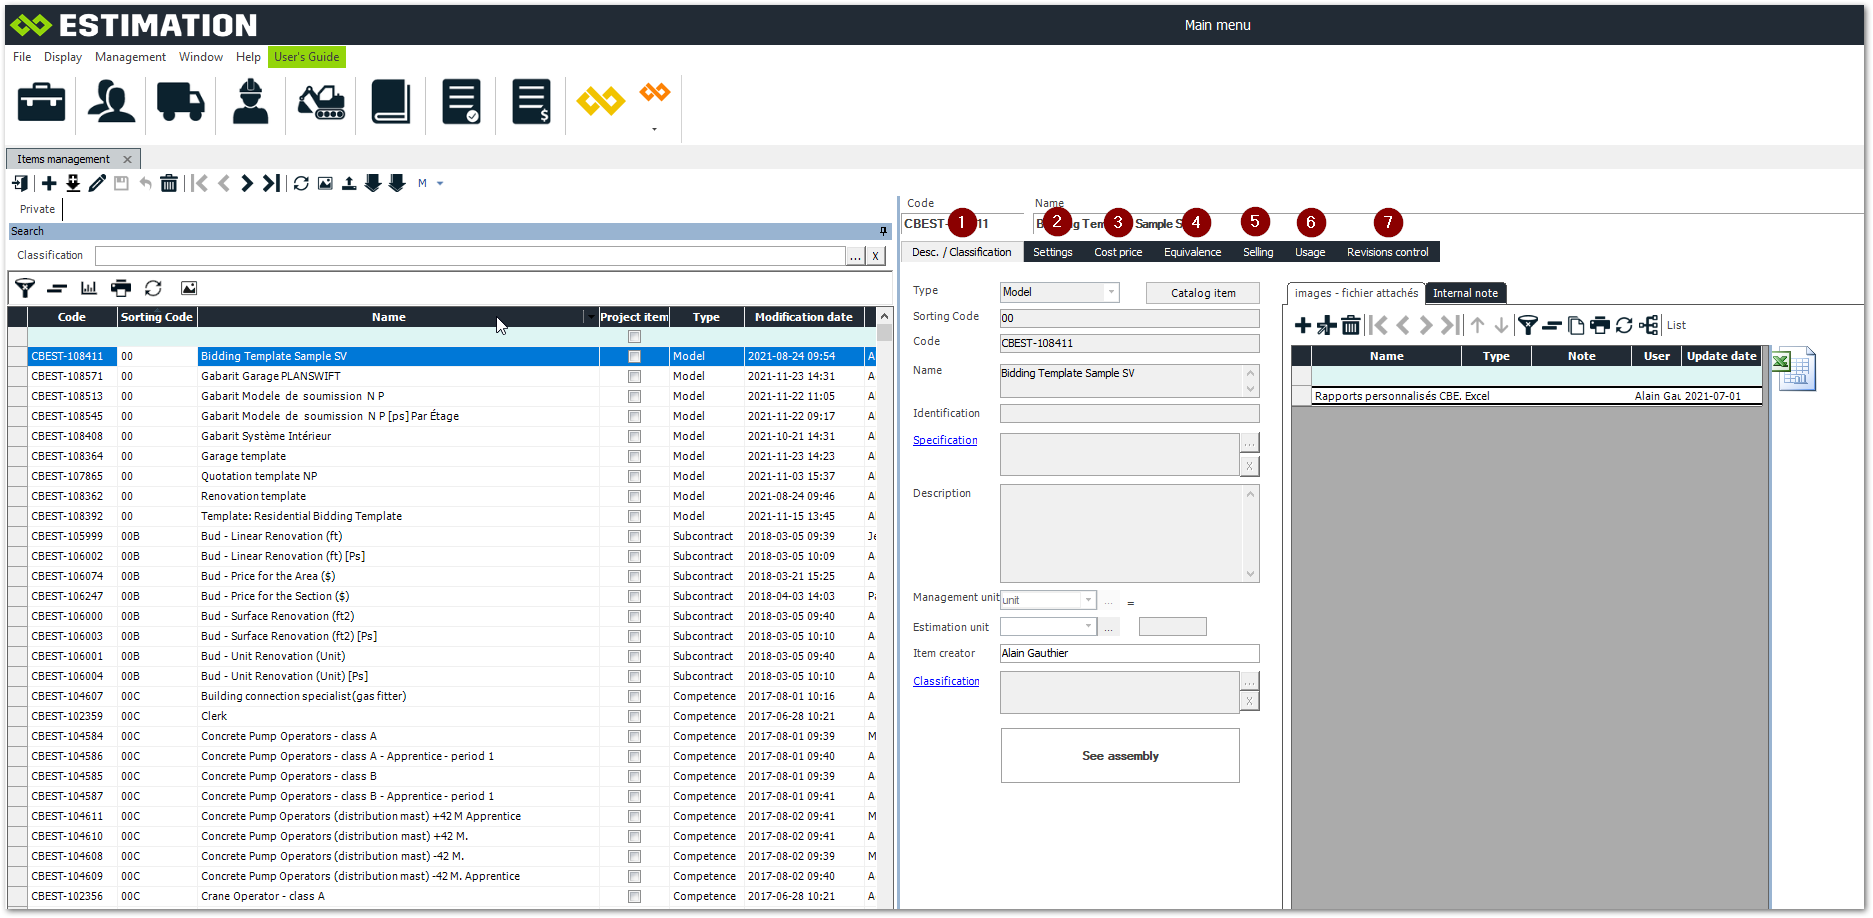Expand the Management unit dropdown
Screen dimensions: 1873x918
(x=1088, y=600)
